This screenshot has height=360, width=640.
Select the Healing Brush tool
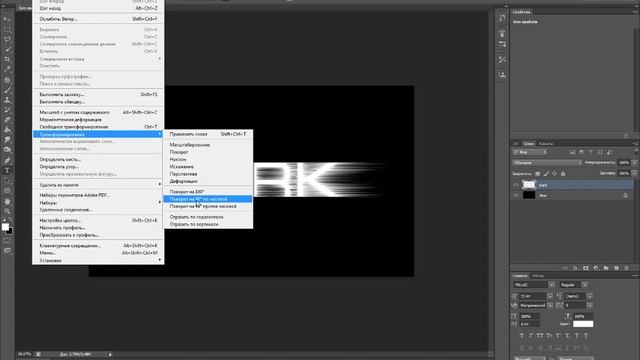pyautogui.click(x=7, y=80)
